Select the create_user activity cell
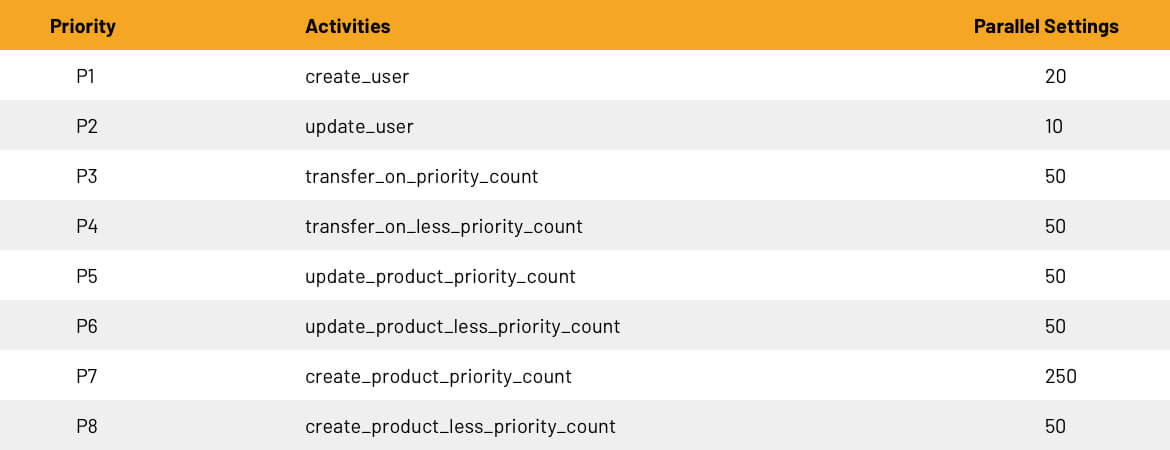The height and width of the screenshot is (450, 1170). coord(357,77)
